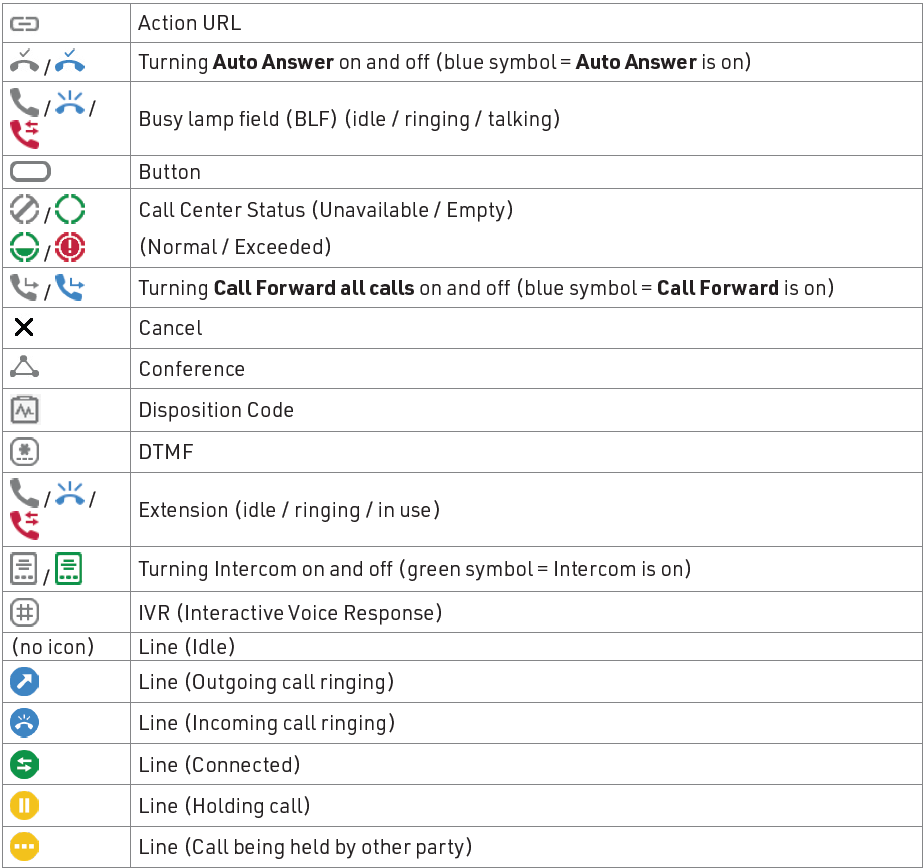
Task: Click the gray Unavailable call center icon
Action: [x=24, y=209]
